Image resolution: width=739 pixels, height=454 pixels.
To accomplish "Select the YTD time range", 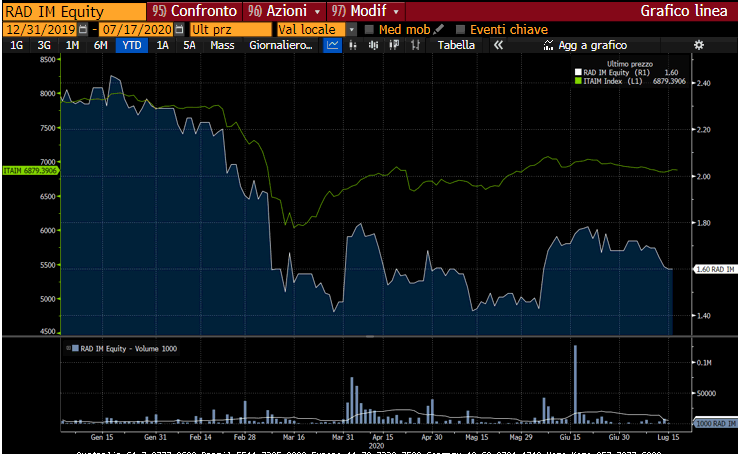I will (x=131, y=45).
